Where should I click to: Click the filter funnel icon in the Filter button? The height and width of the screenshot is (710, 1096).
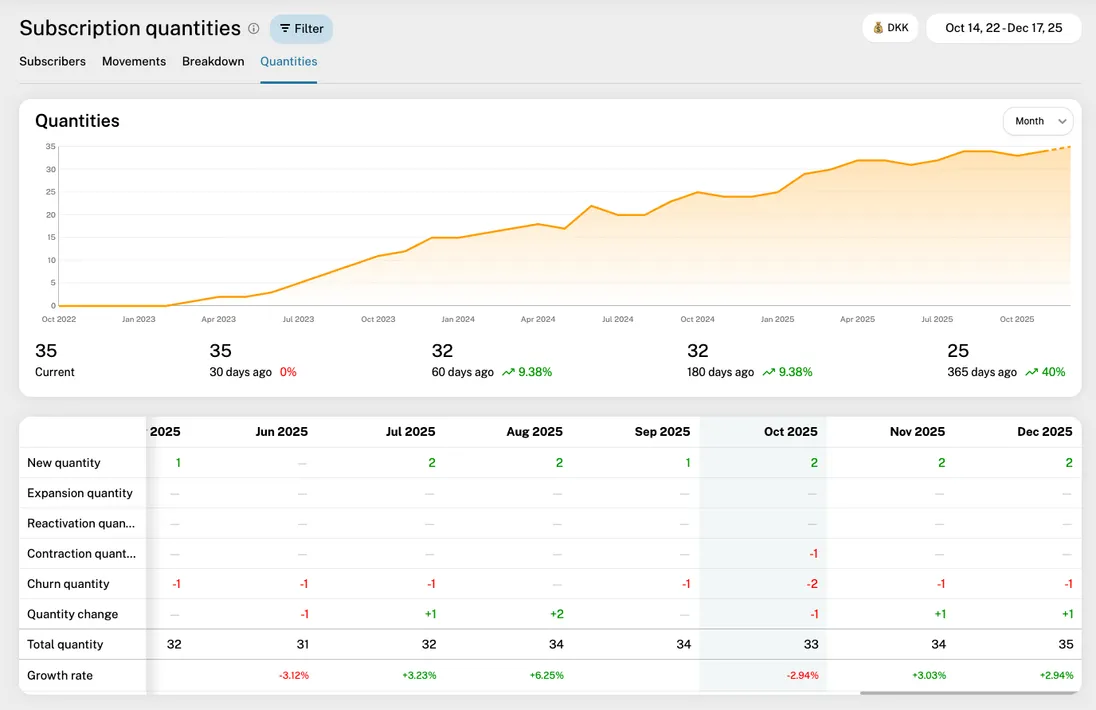[285, 29]
